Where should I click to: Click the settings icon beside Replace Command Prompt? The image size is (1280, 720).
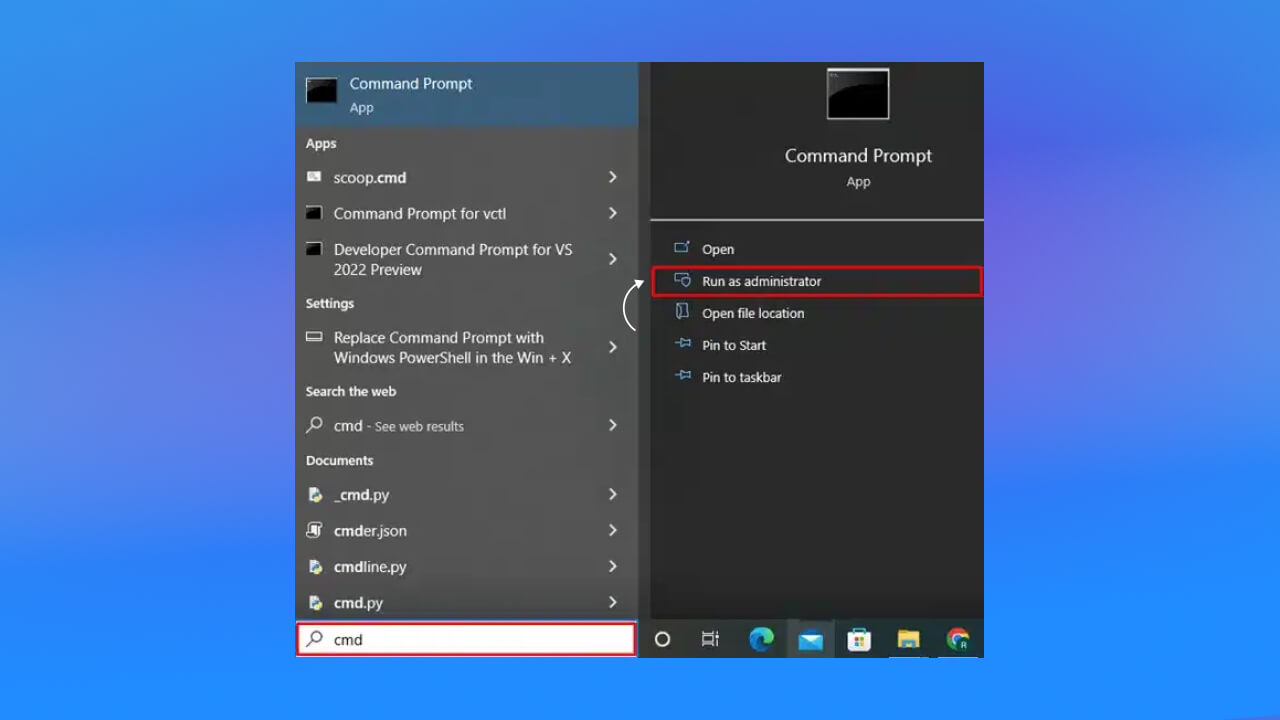314,337
